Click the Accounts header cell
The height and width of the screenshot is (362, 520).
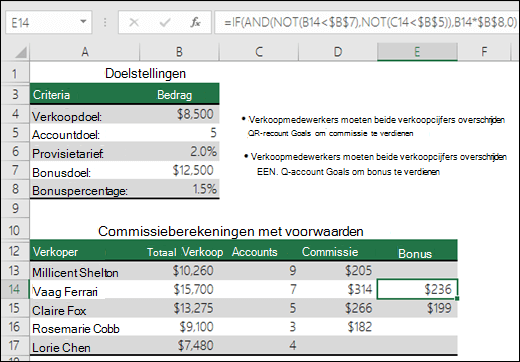point(259,251)
